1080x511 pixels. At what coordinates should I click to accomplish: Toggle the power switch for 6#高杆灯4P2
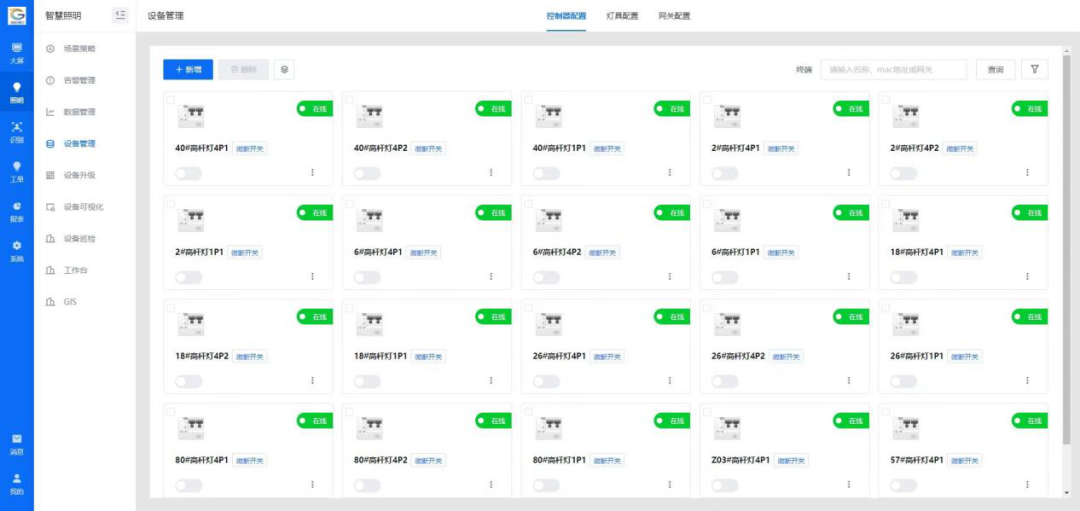tap(546, 277)
